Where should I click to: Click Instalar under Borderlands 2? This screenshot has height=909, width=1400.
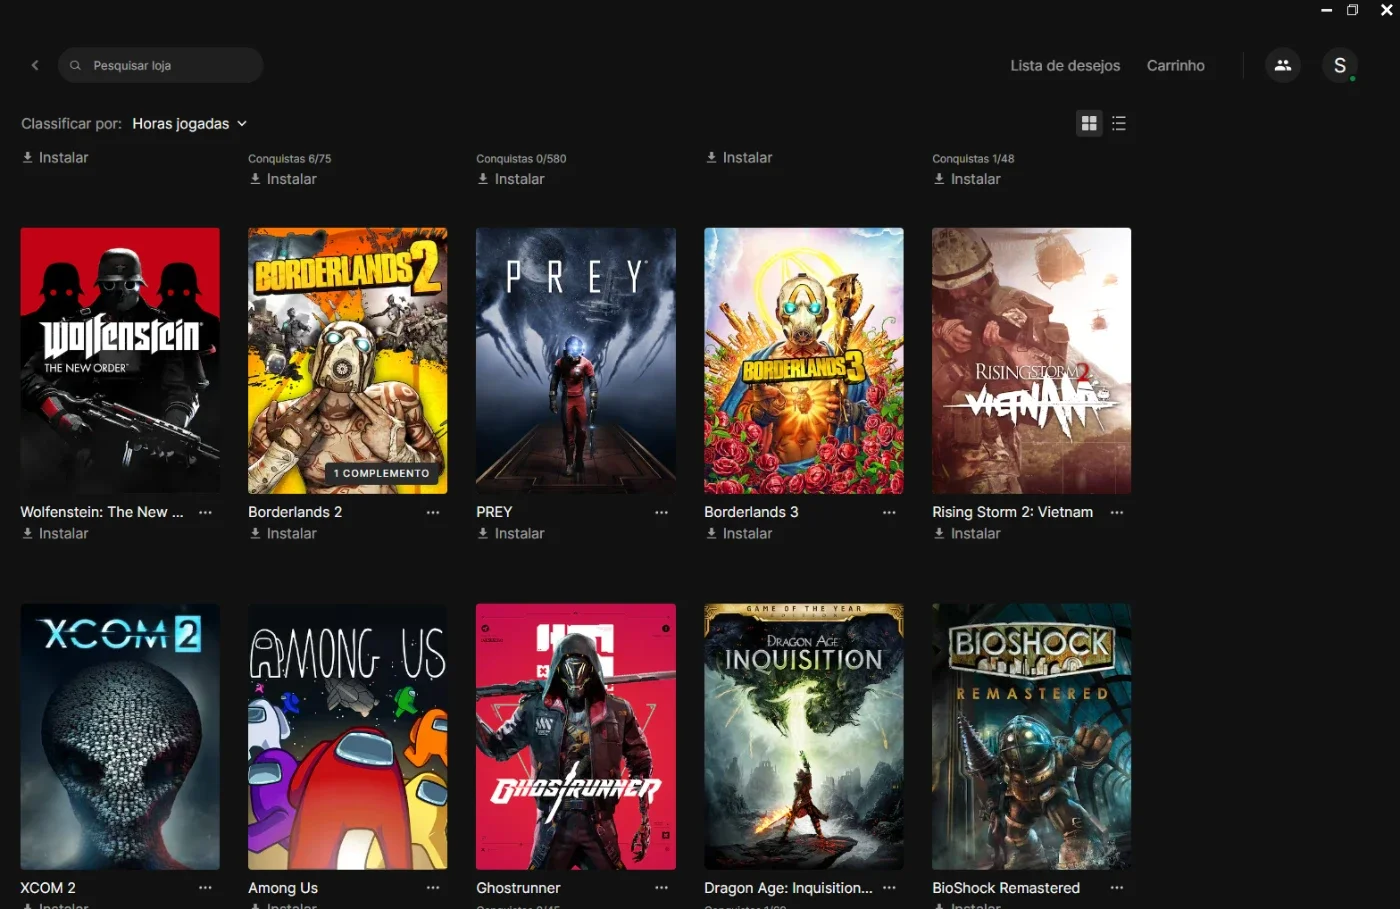(x=284, y=534)
